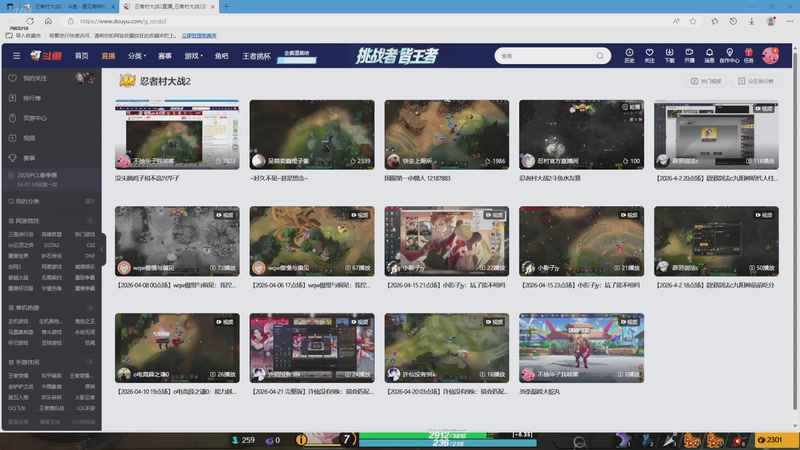Open live stream thumbnail with 2339 viewers
Screen dimensions: 800x450
[312, 134]
